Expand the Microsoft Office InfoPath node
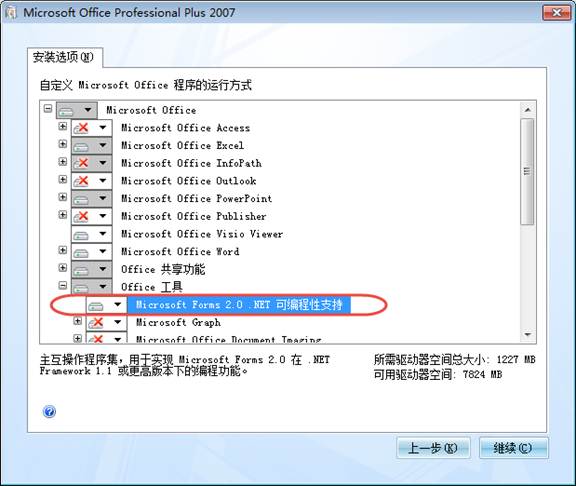 click(63, 161)
